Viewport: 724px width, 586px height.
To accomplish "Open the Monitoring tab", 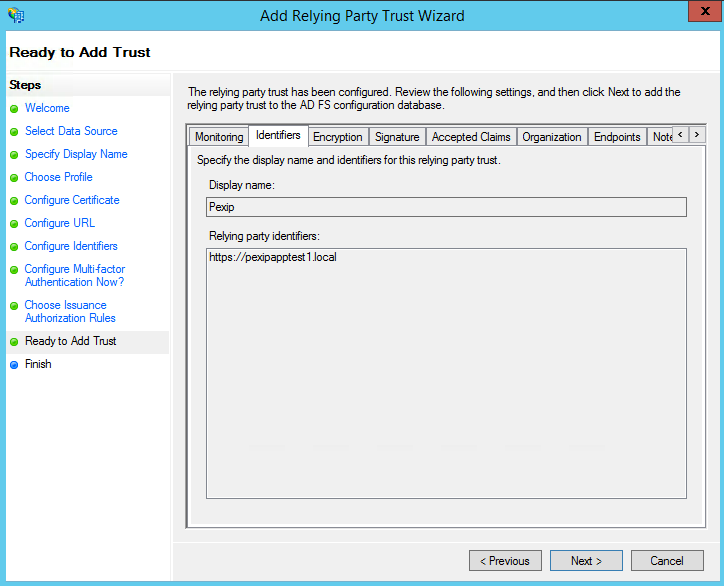I will pos(219,137).
